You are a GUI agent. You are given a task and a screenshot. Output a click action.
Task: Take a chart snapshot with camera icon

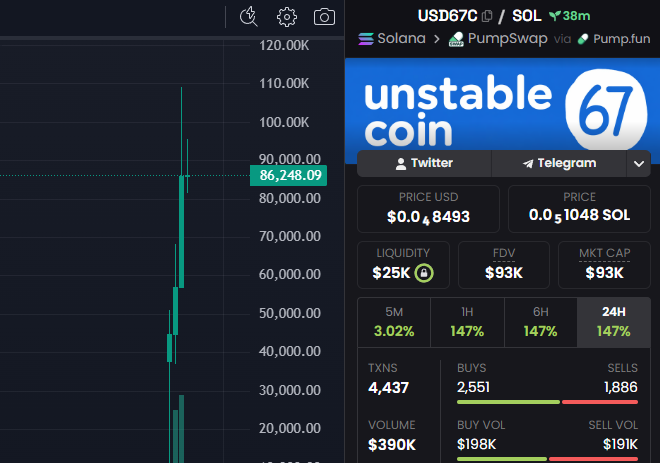324,17
